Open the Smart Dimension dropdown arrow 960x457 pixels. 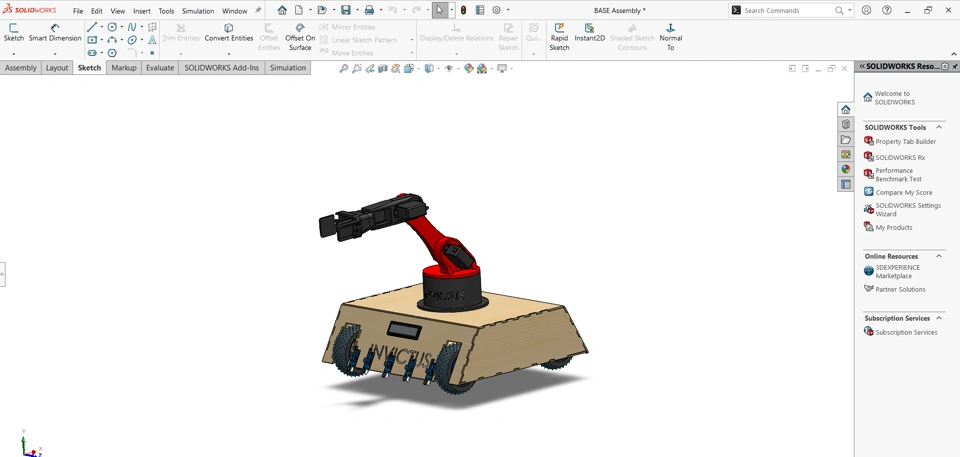pyautogui.click(x=55, y=54)
